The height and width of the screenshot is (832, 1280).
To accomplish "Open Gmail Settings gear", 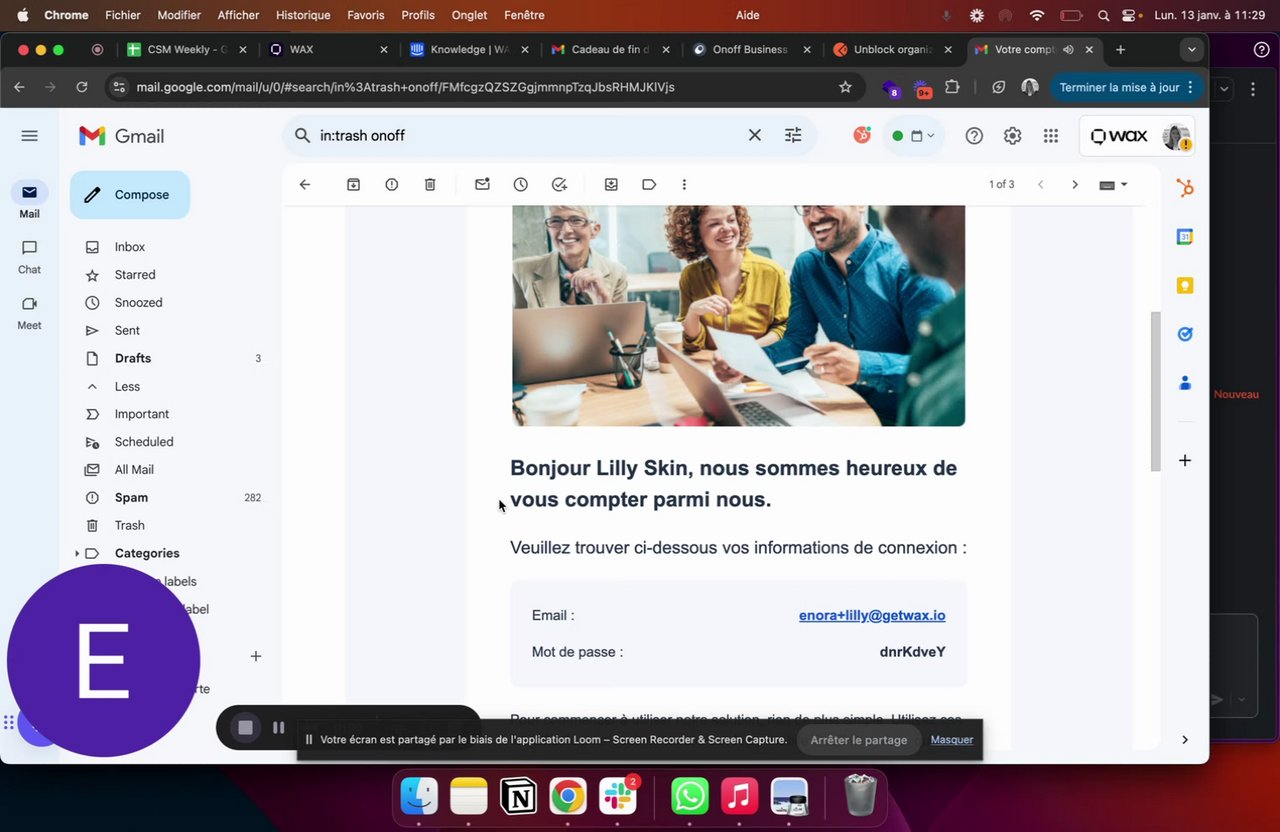I will point(1012,136).
